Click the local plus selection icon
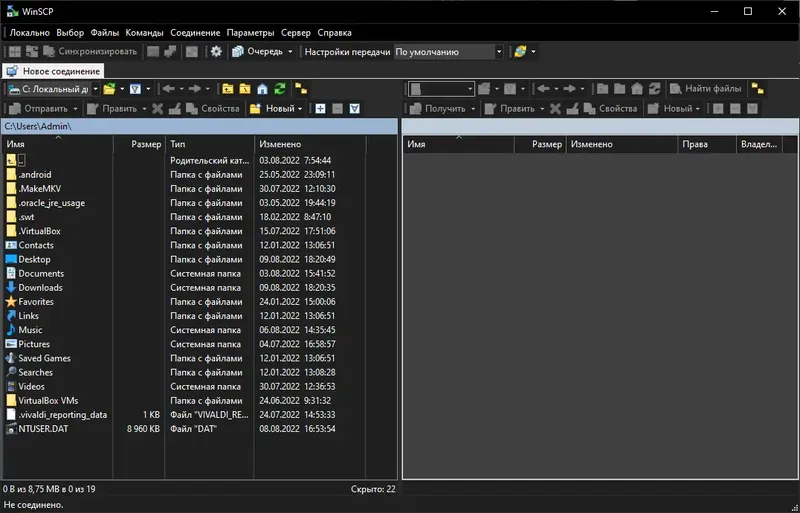This screenshot has width=800, height=513. [320, 109]
